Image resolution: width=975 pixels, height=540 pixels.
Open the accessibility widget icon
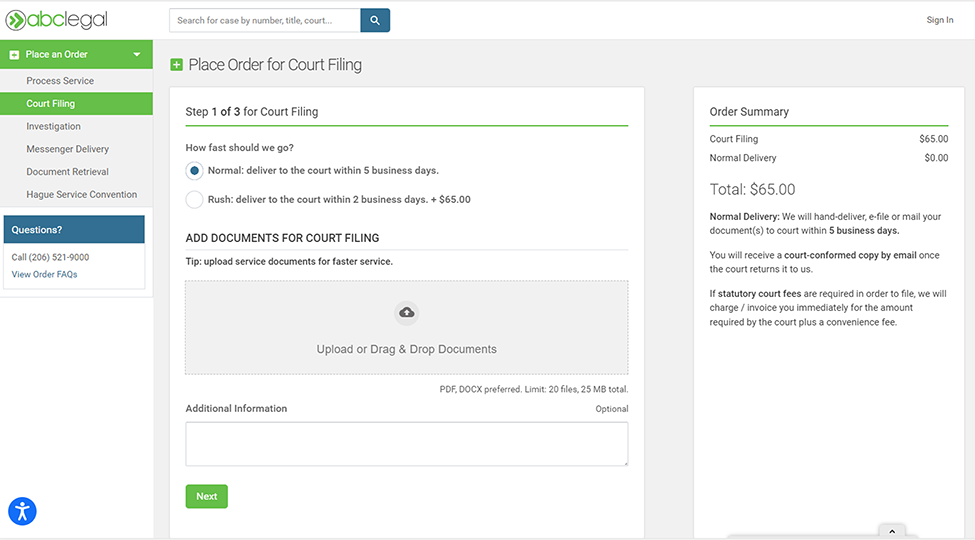(x=22, y=511)
